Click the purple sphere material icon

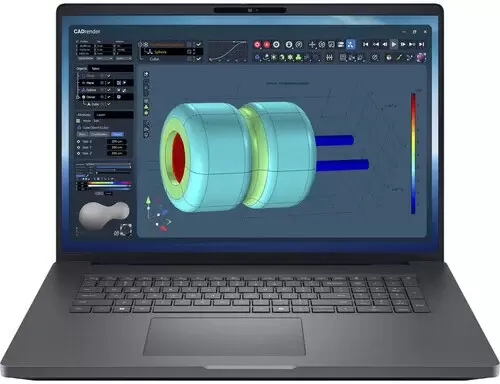[x=421, y=57]
